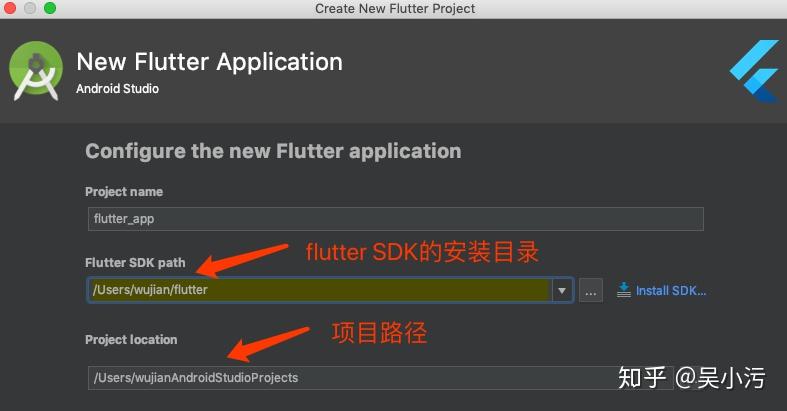Click the Project name input field
Screen dimensions: 787x411
click(x=396, y=219)
